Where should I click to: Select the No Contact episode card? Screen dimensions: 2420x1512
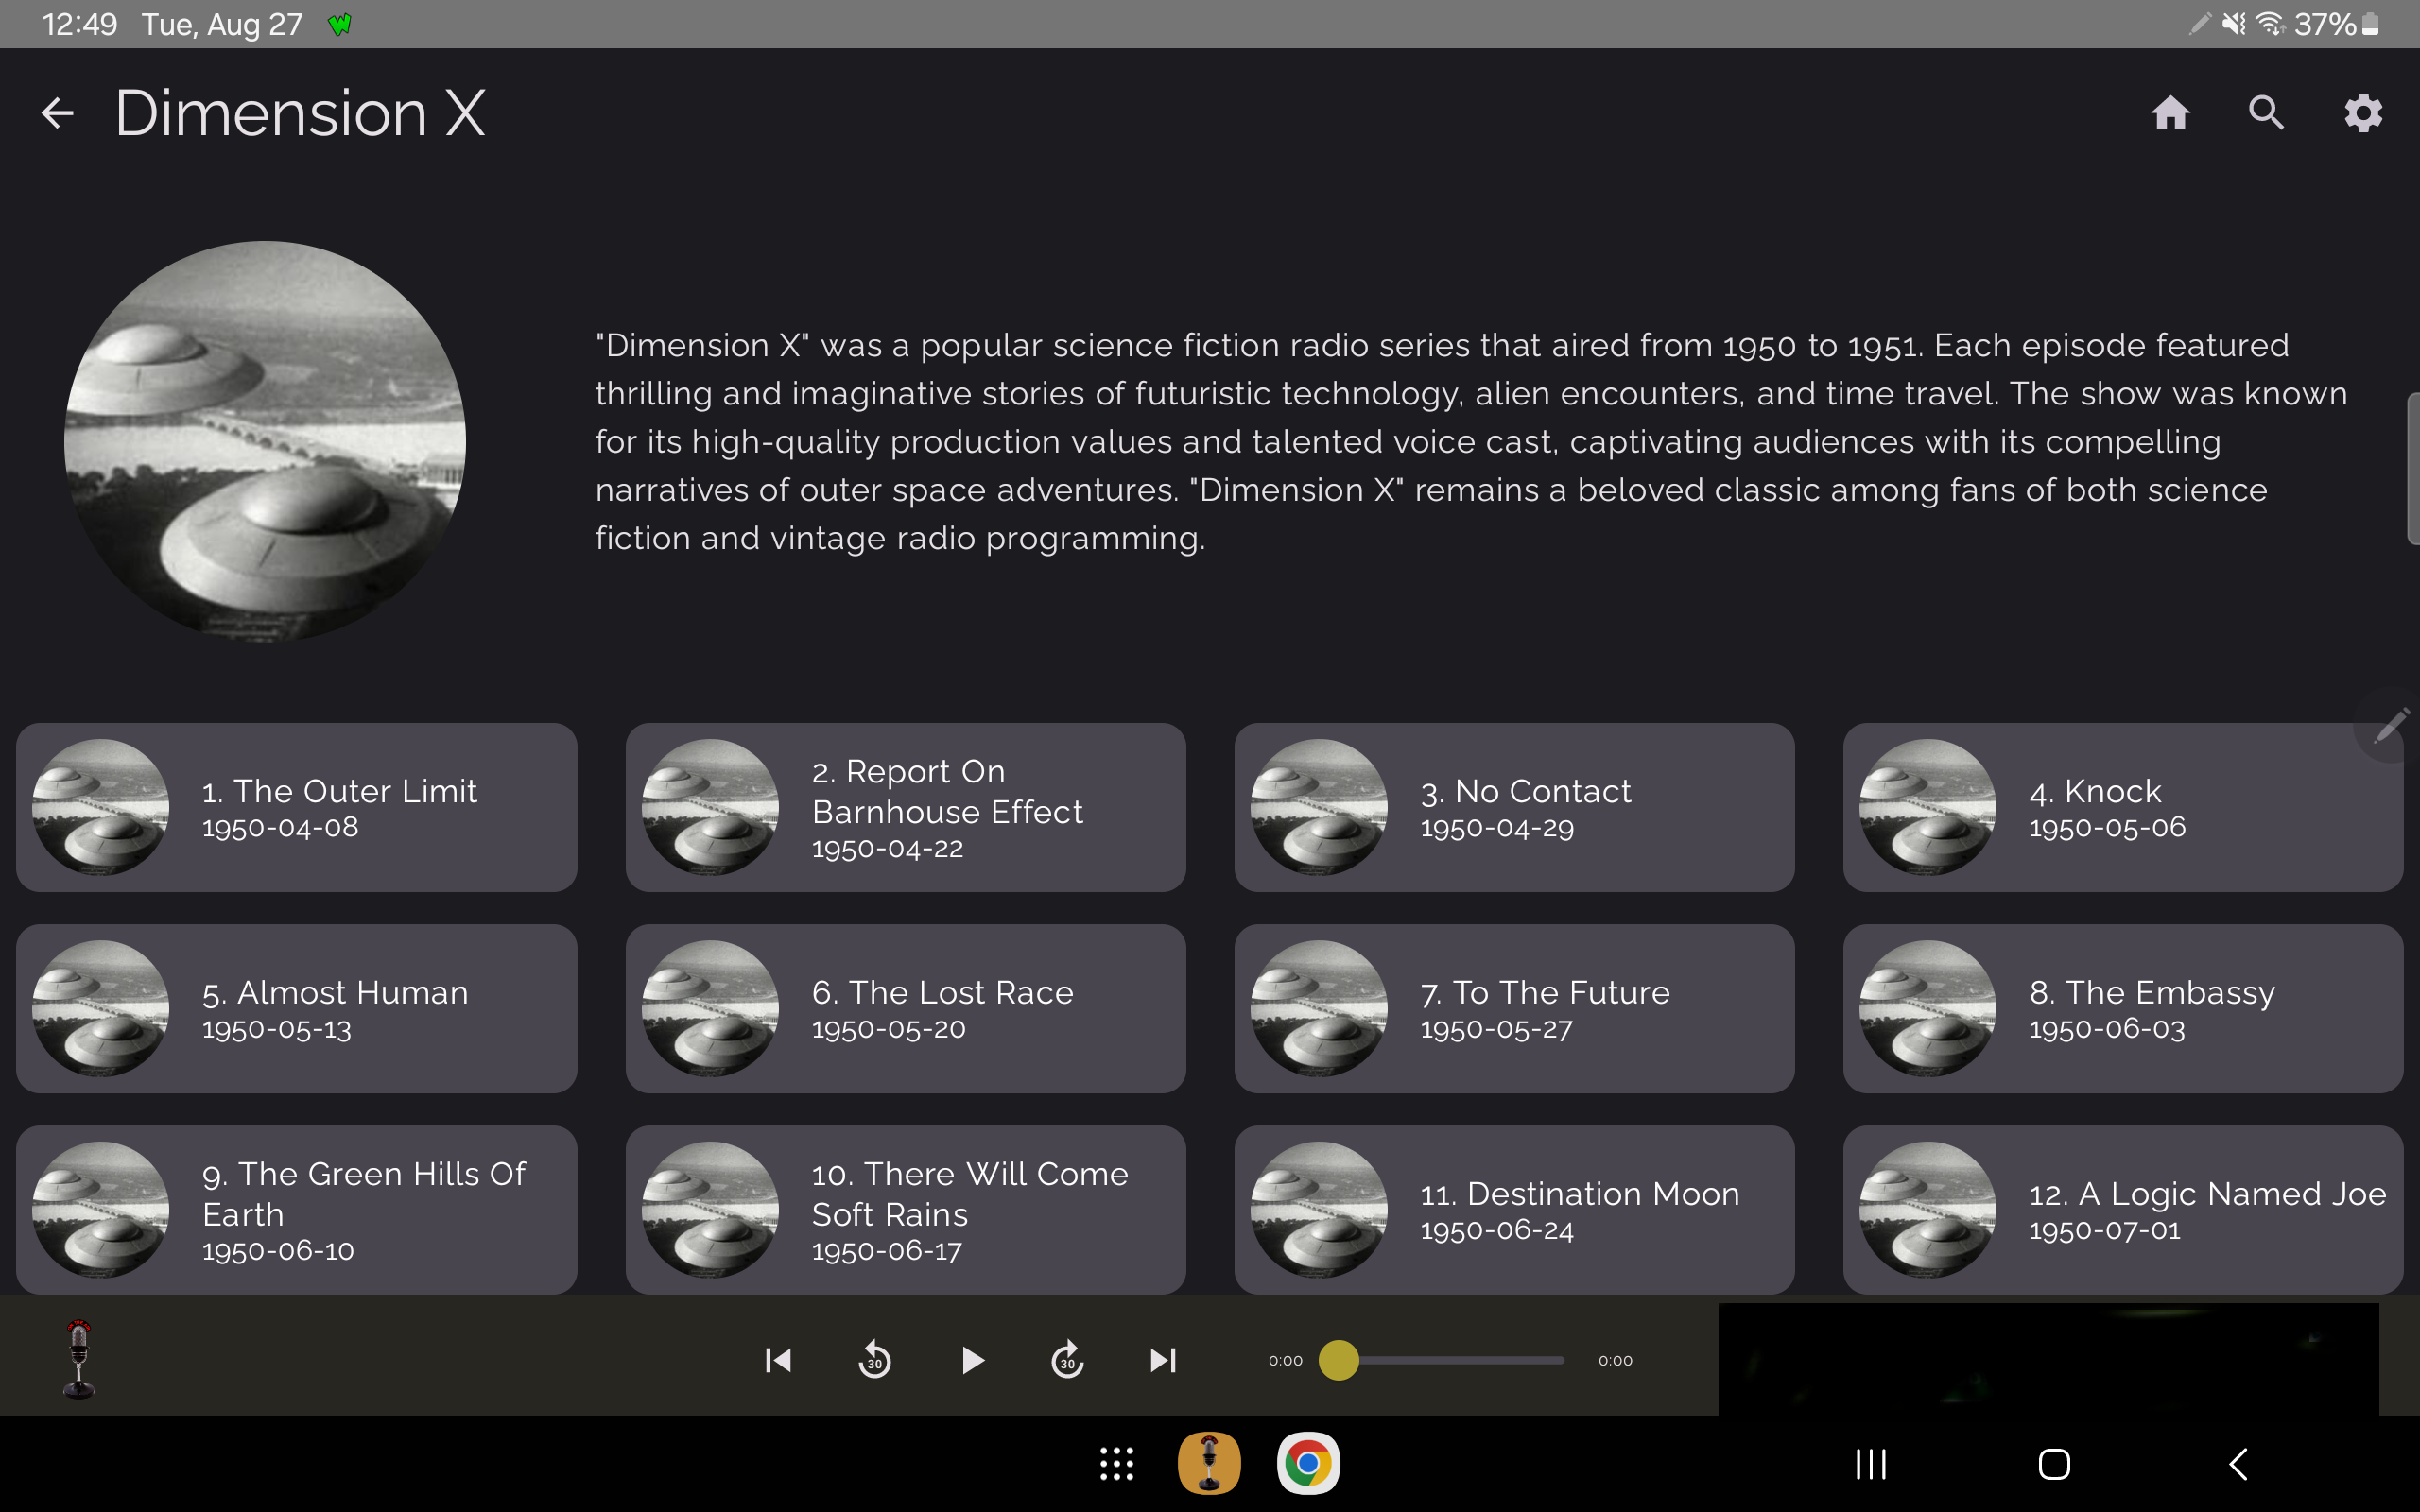(x=1513, y=806)
